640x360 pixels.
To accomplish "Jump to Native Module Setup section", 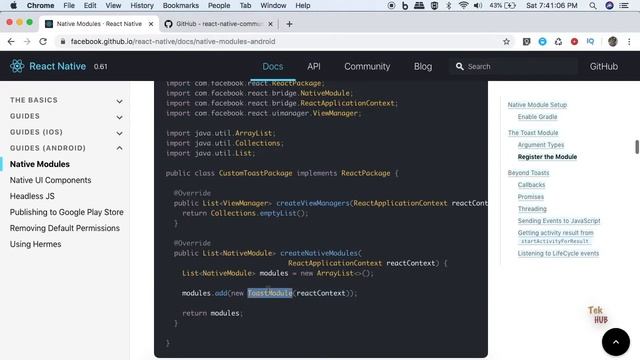I will 537,105.
